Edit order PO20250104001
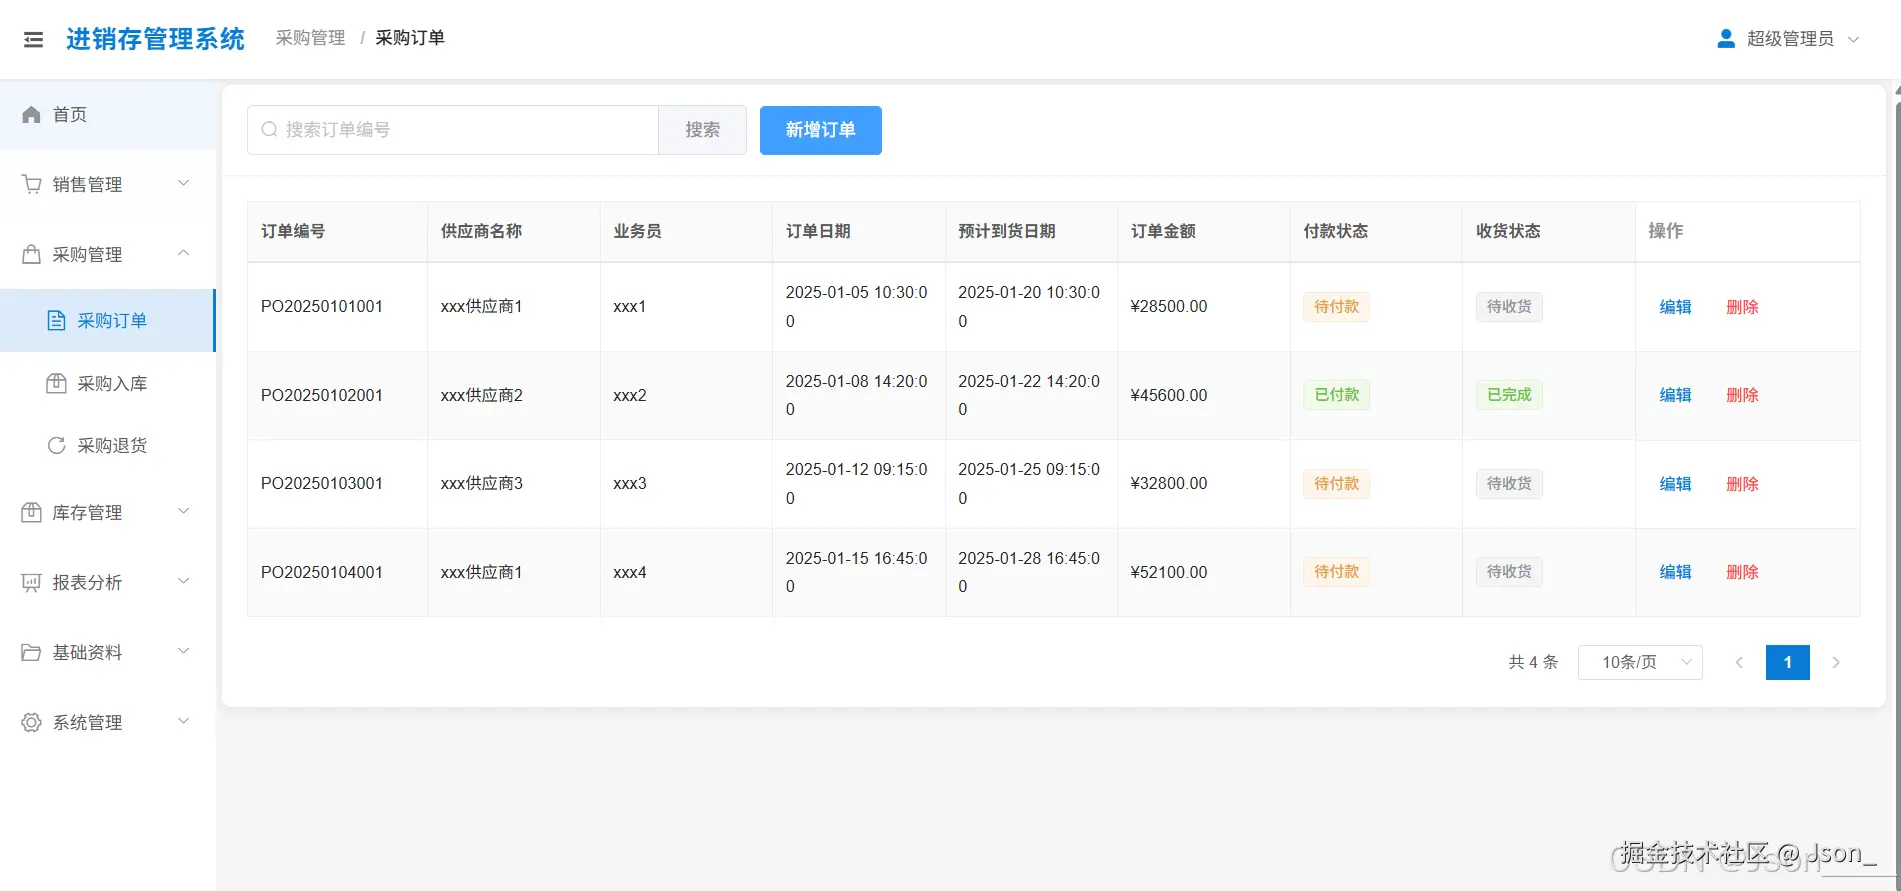1901x891 pixels. (x=1675, y=572)
